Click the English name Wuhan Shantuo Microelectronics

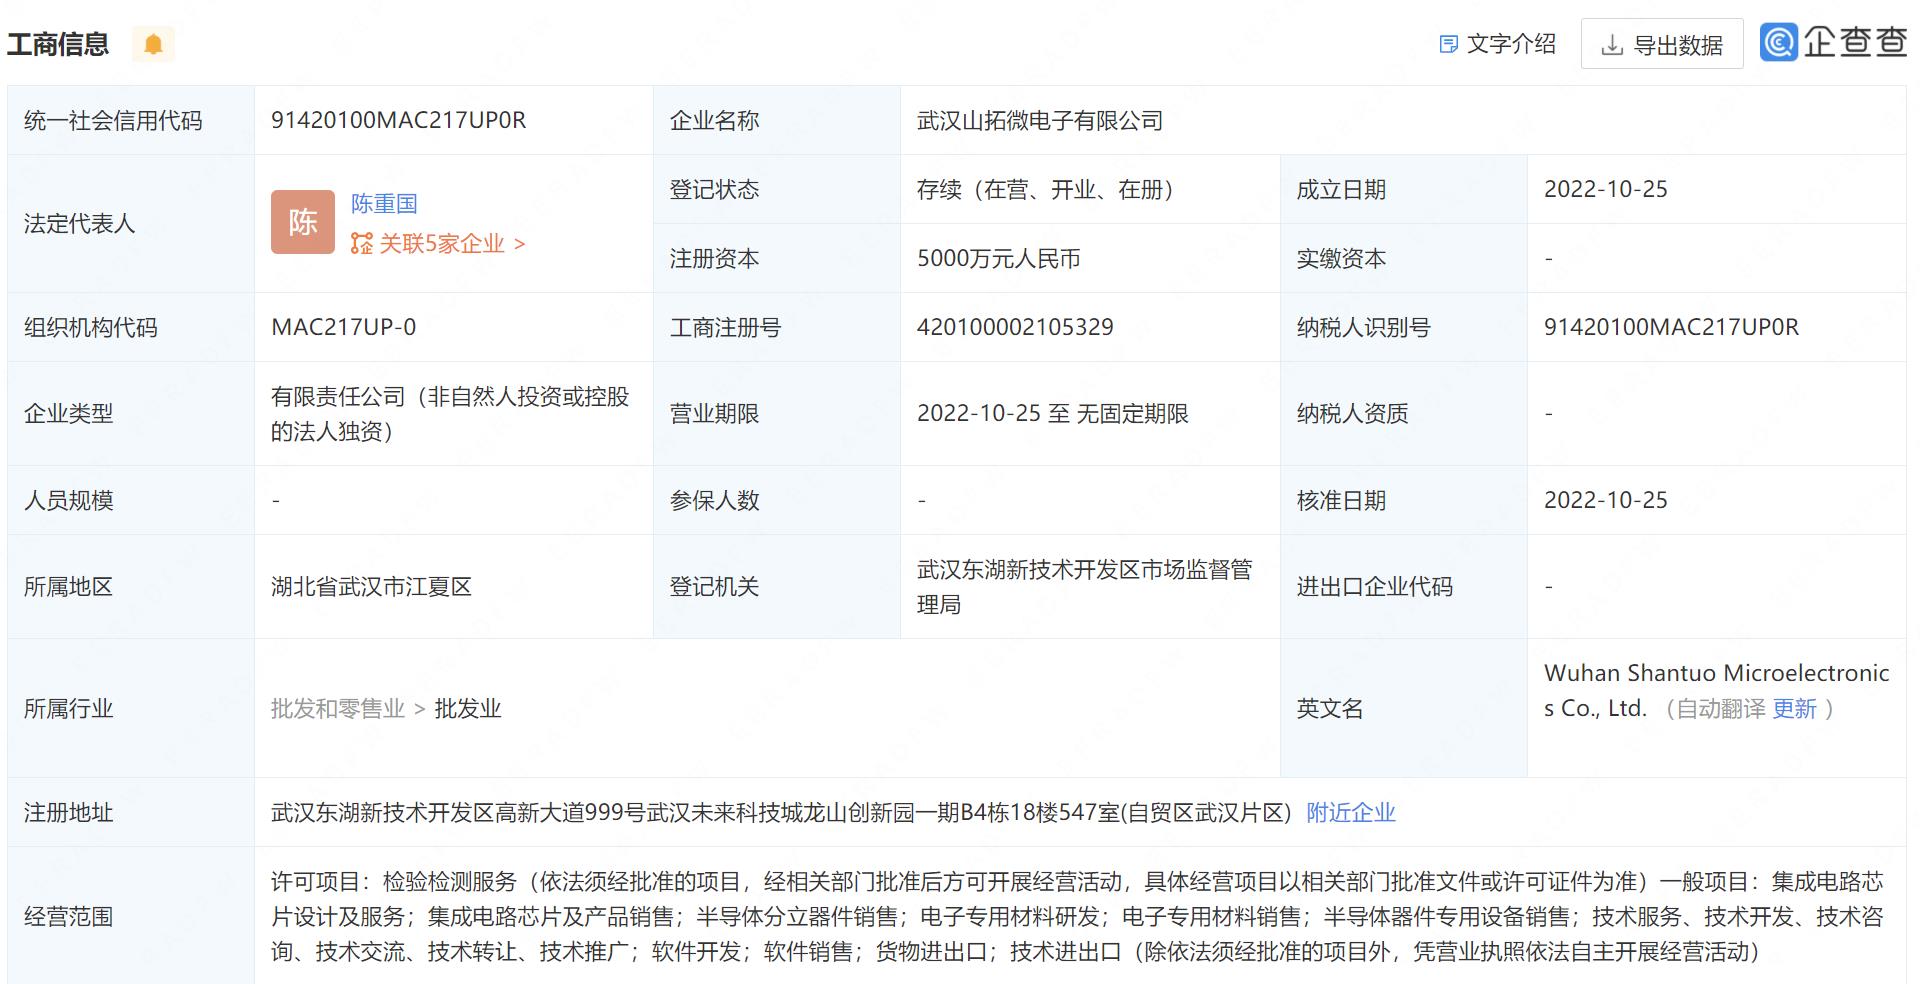click(1716, 673)
